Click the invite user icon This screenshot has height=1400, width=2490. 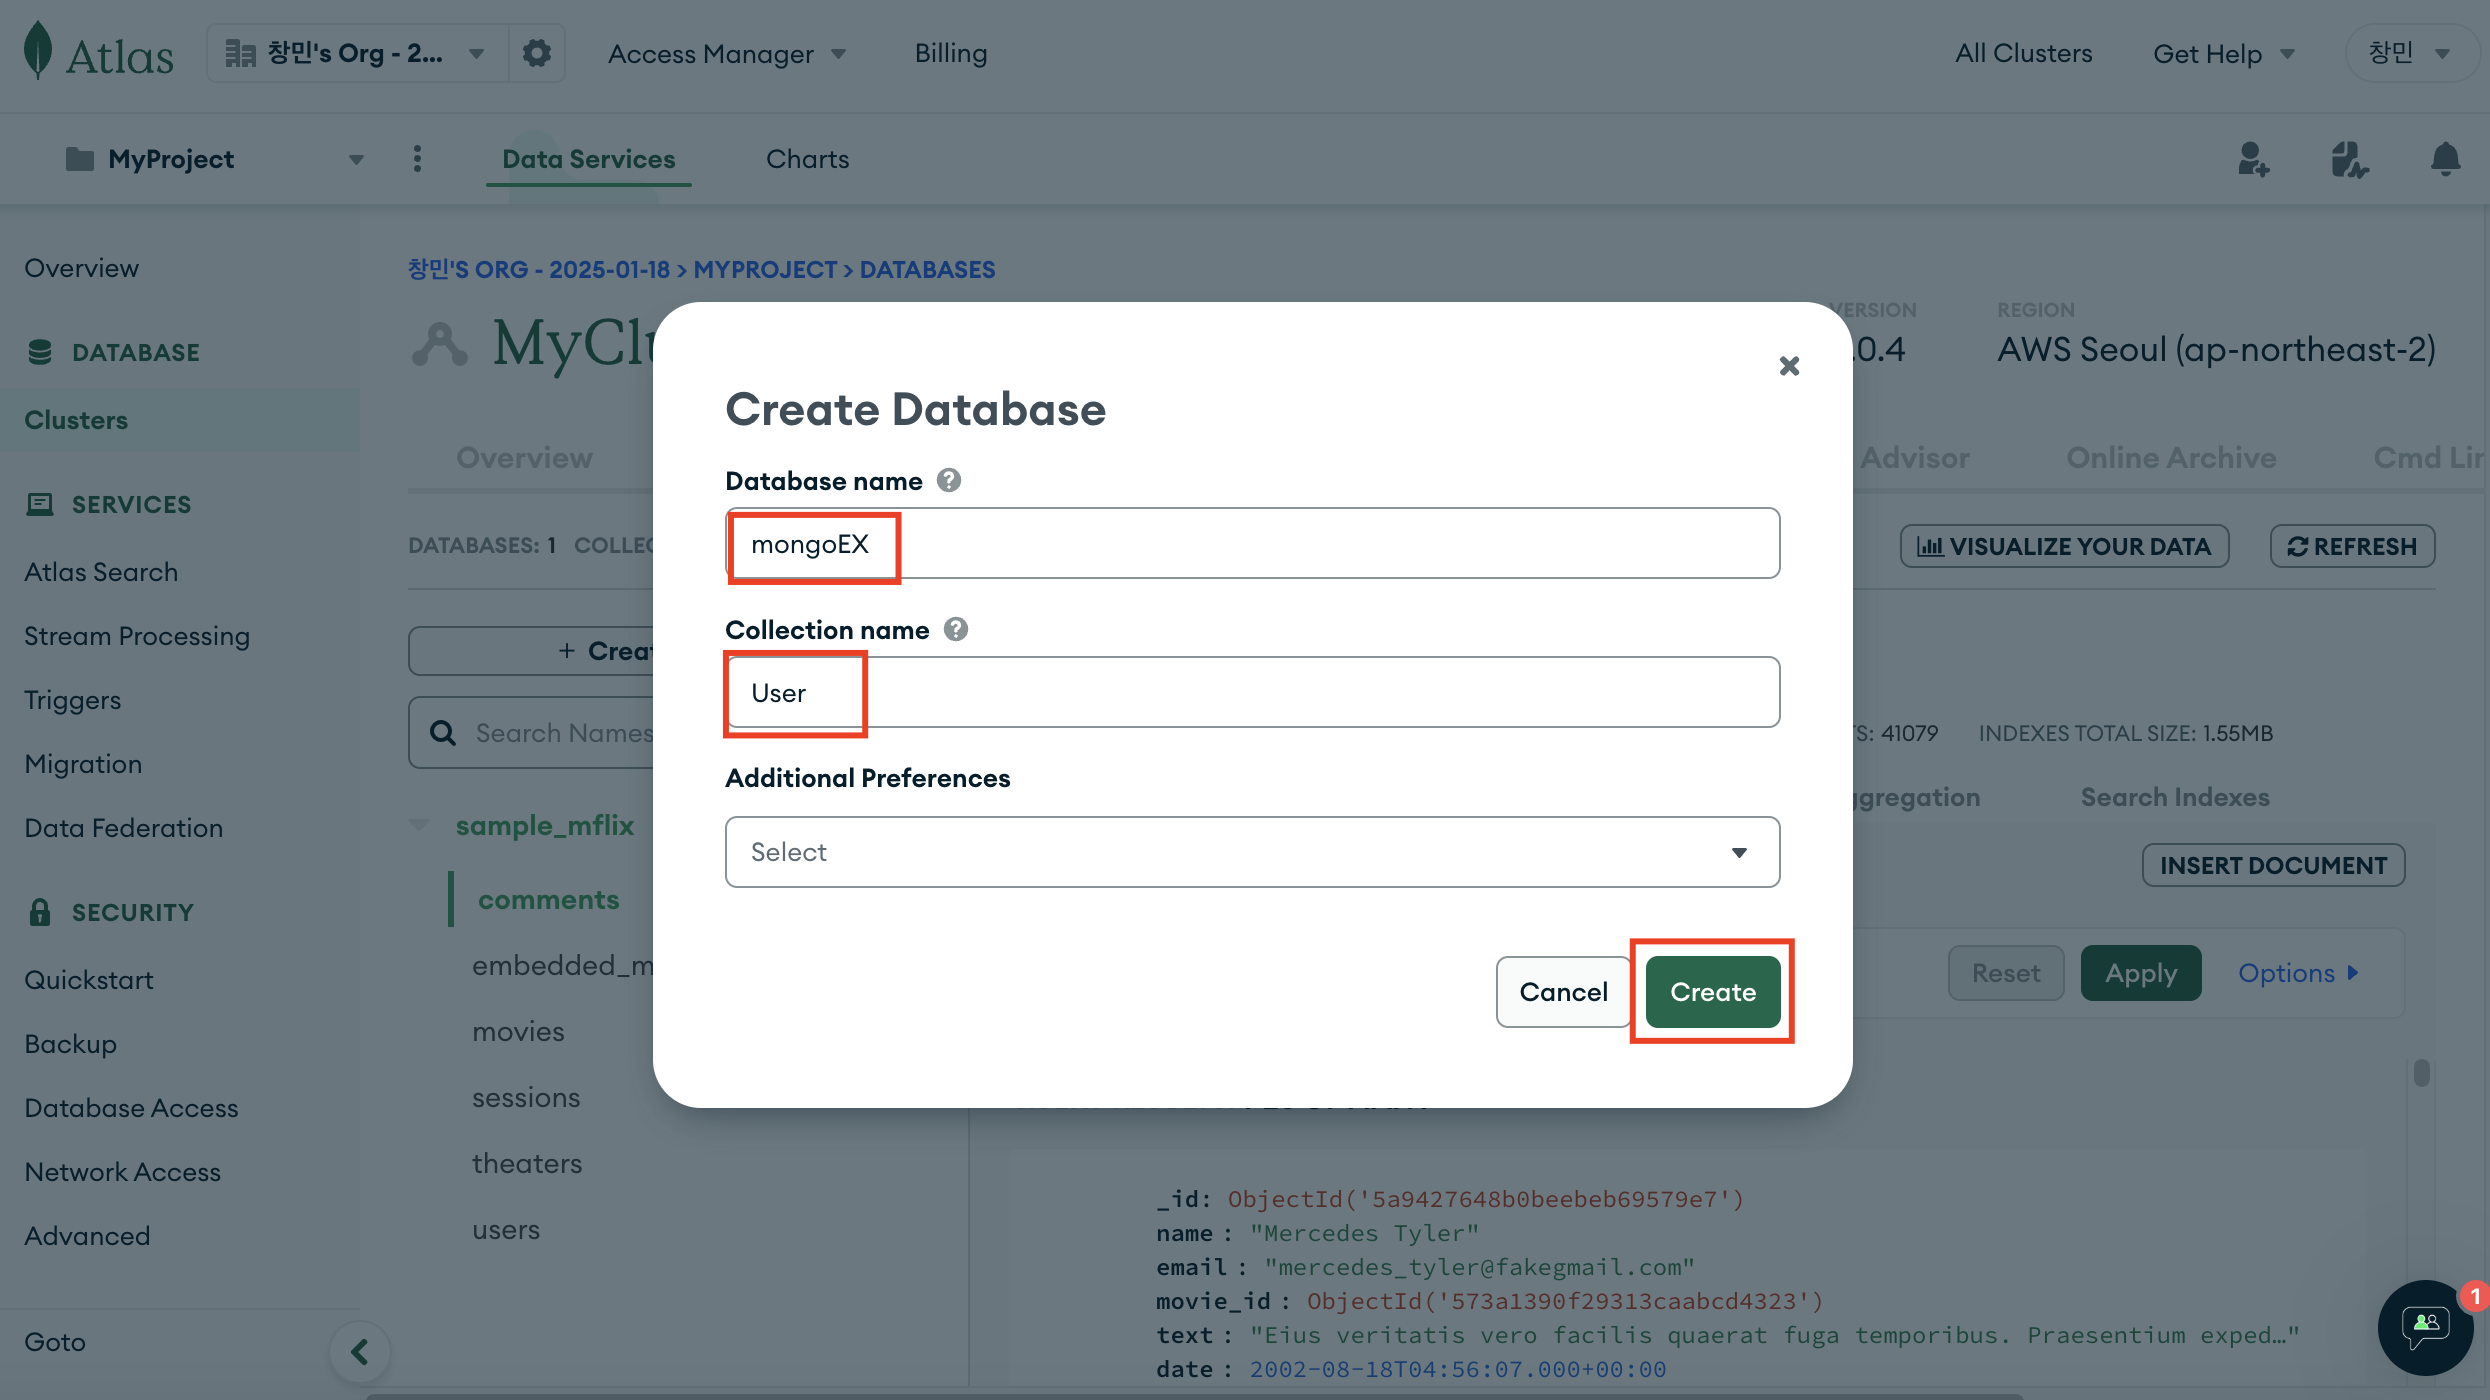[x=2253, y=159]
